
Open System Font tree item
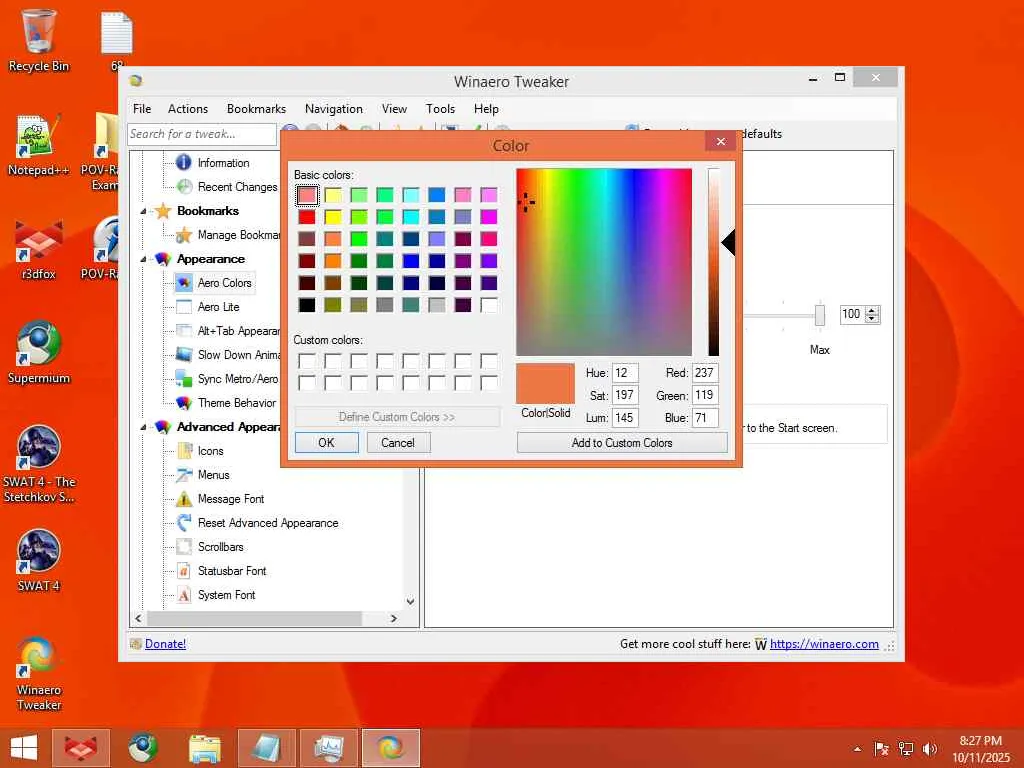(x=227, y=595)
